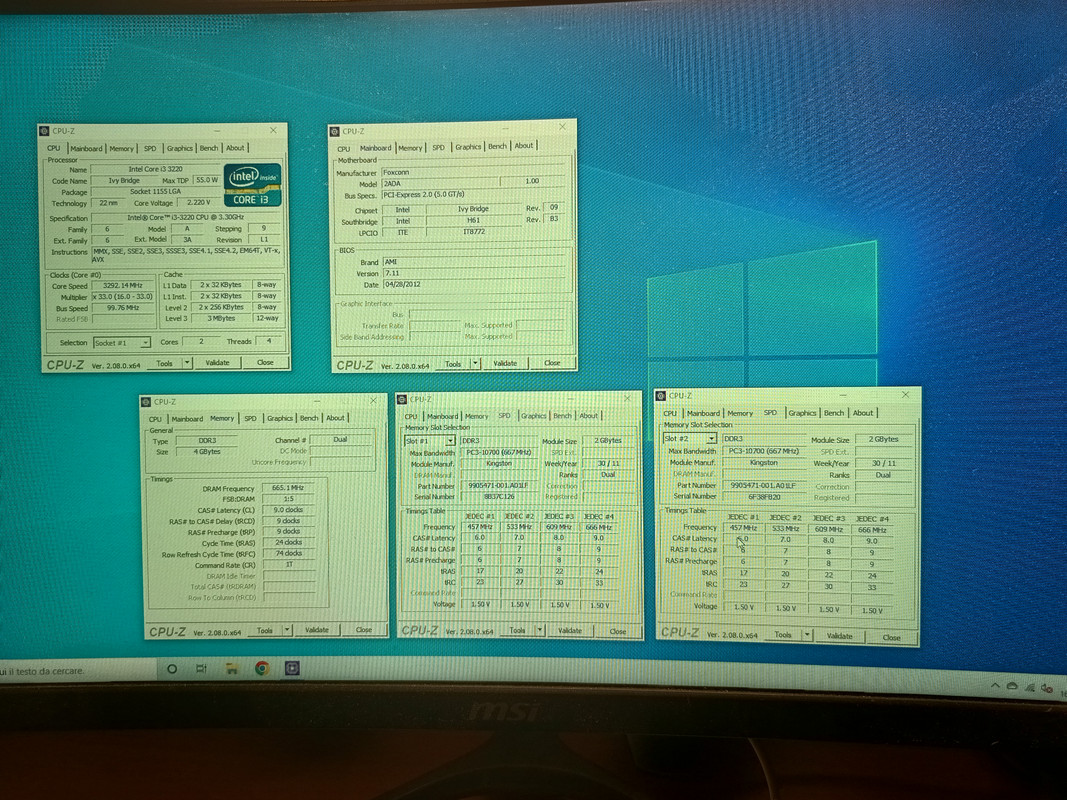
Task: Click Close button in Foxconn Mainboard window
Action: [552, 363]
